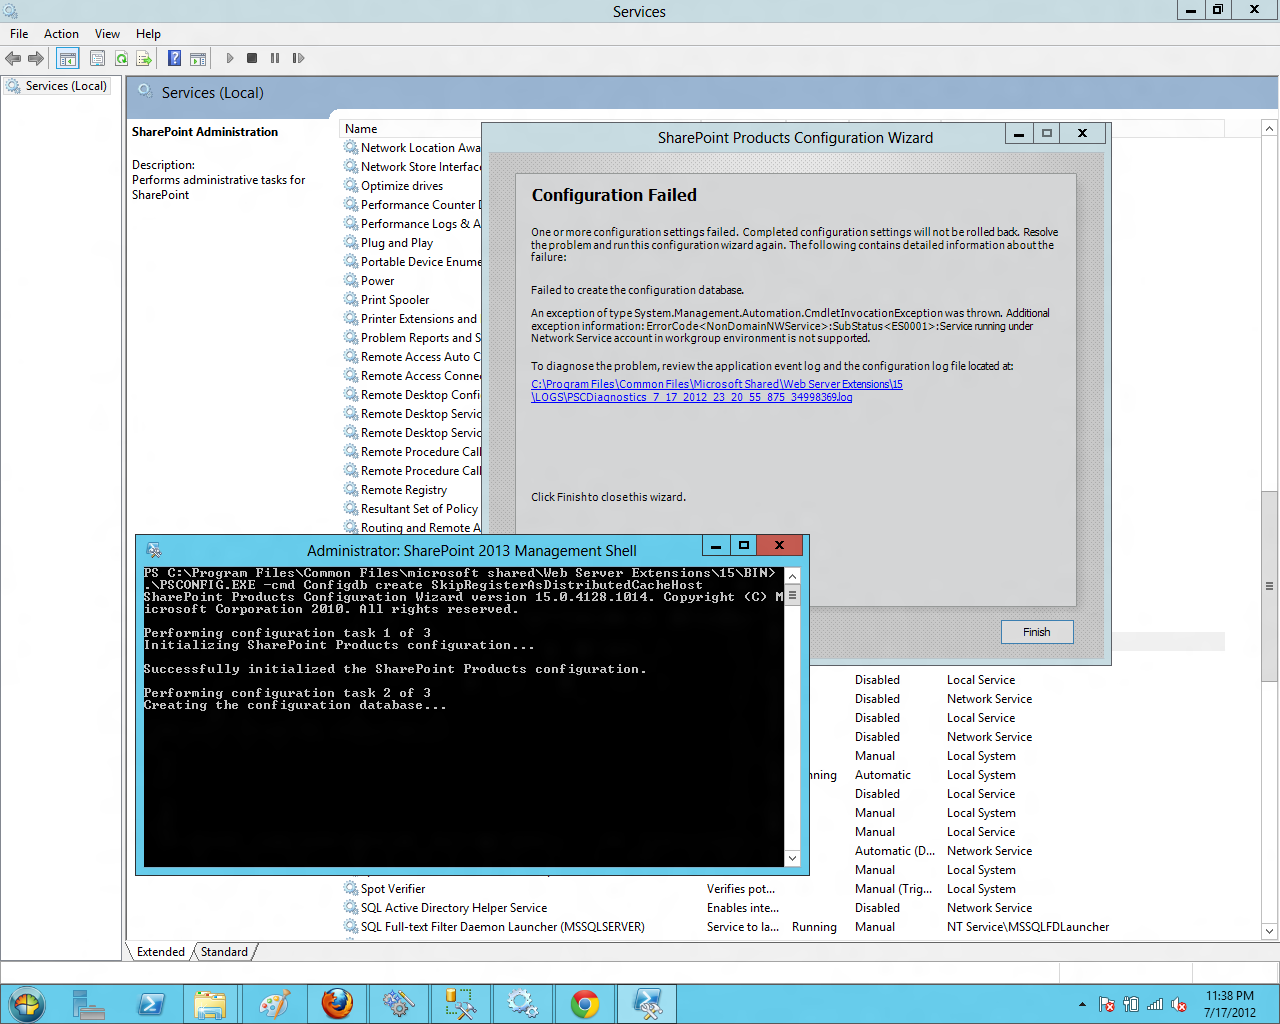Open the Help menu
This screenshot has width=1280, height=1024.
[x=148, y=34]
